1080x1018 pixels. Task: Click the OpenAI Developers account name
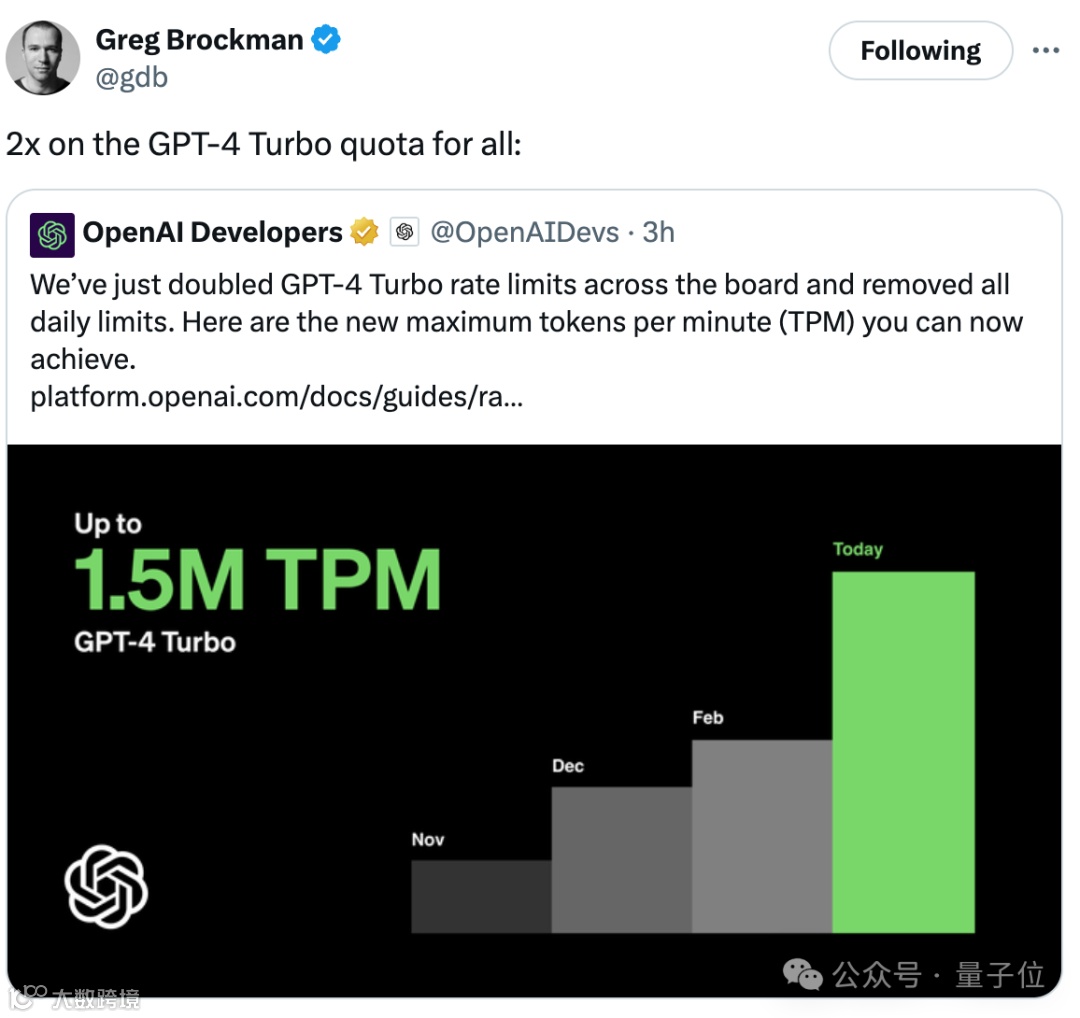(x=212, y=233)
